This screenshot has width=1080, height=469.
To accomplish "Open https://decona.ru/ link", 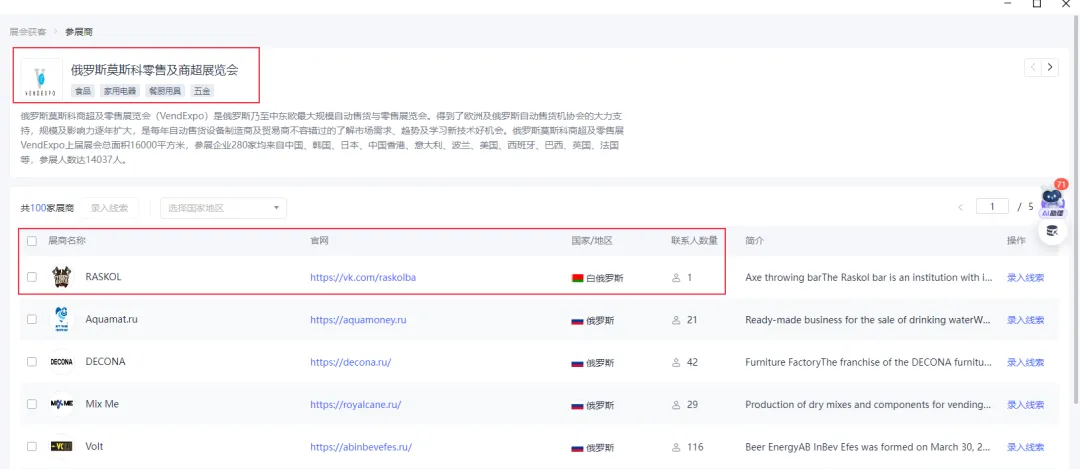I will (x=351, y=362).
